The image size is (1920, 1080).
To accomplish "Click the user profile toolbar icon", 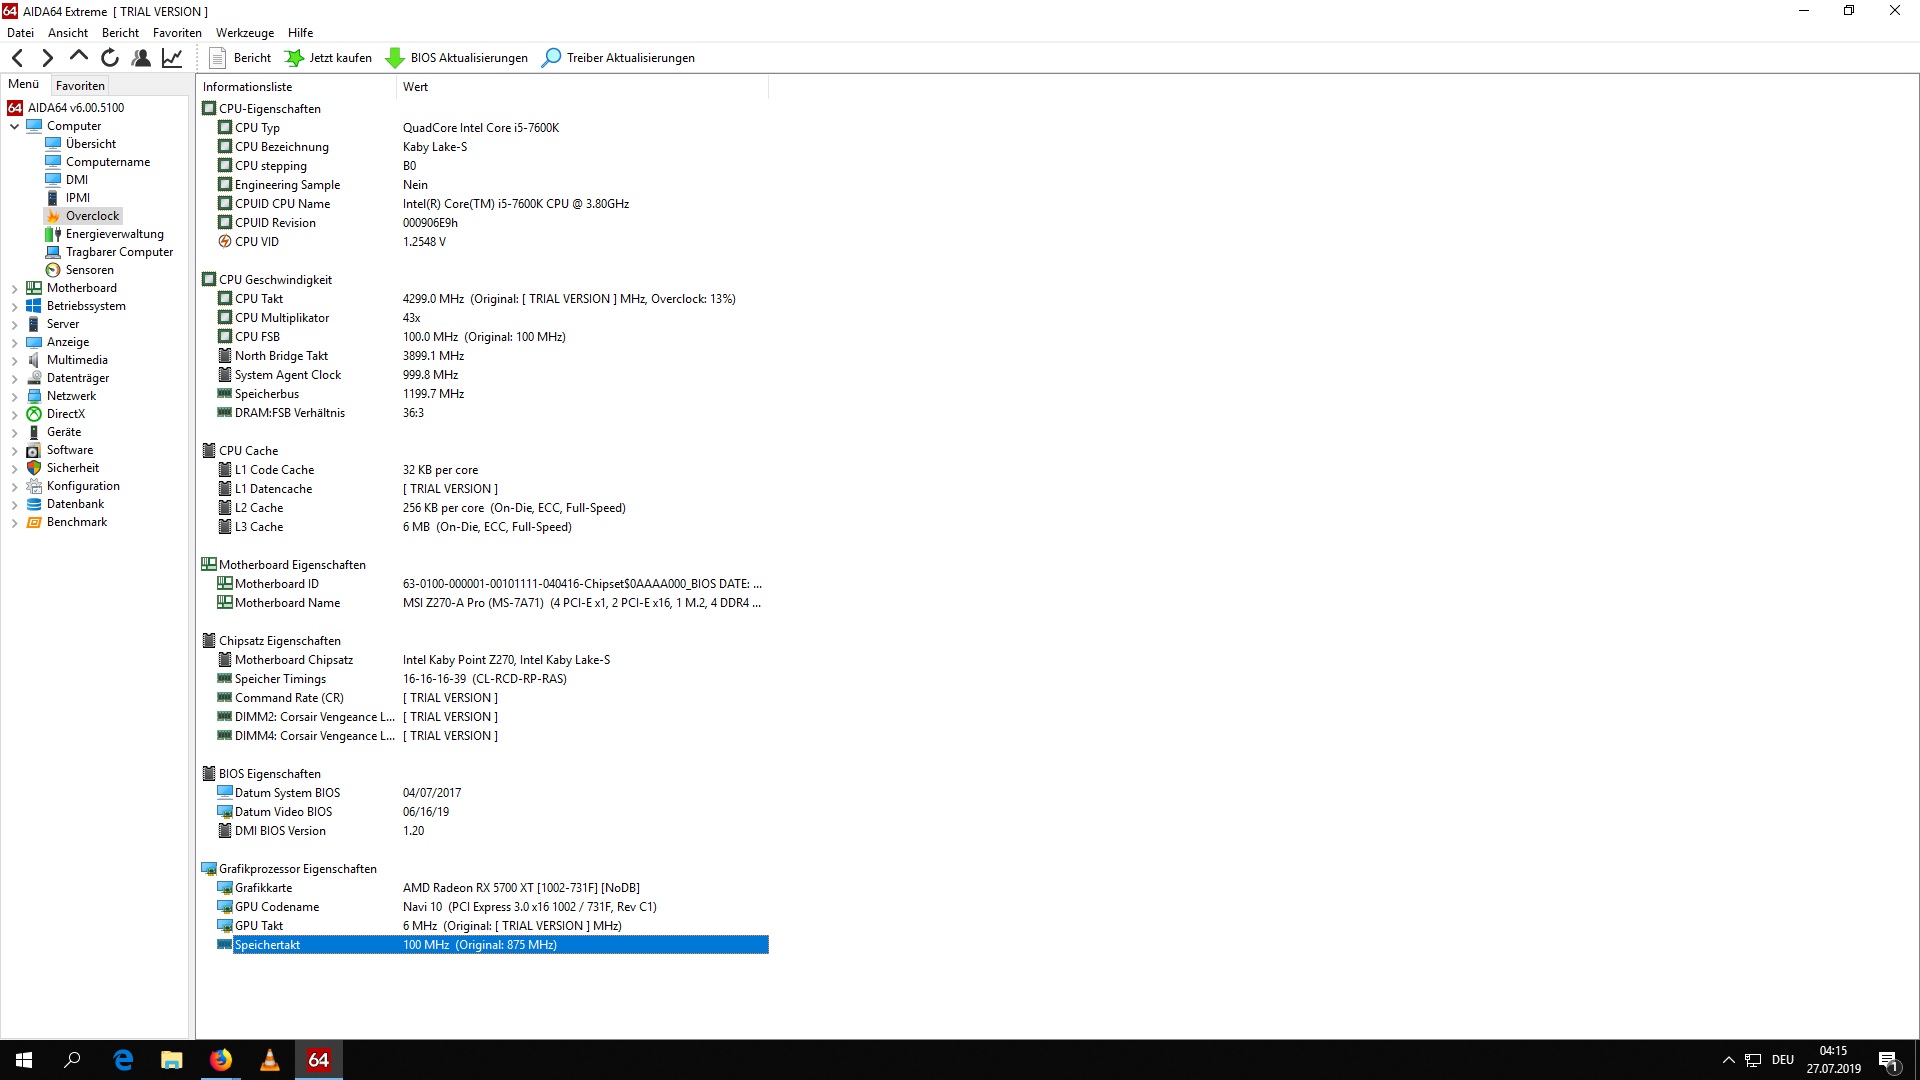I will (141, 58).
